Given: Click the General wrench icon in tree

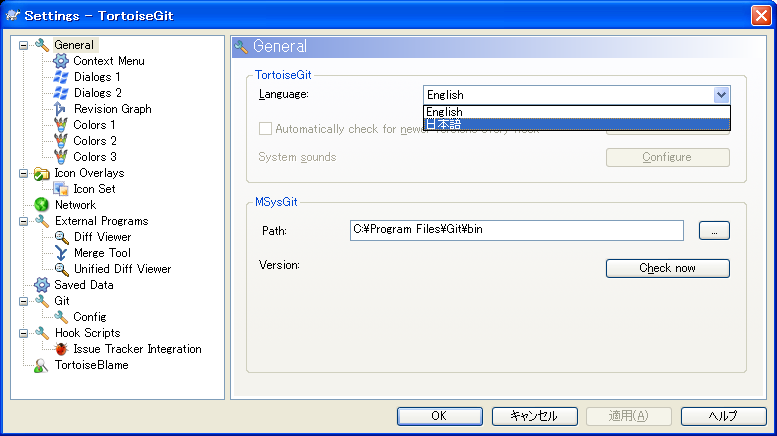Looking at the screenshot, I should (x=42, y=45).
